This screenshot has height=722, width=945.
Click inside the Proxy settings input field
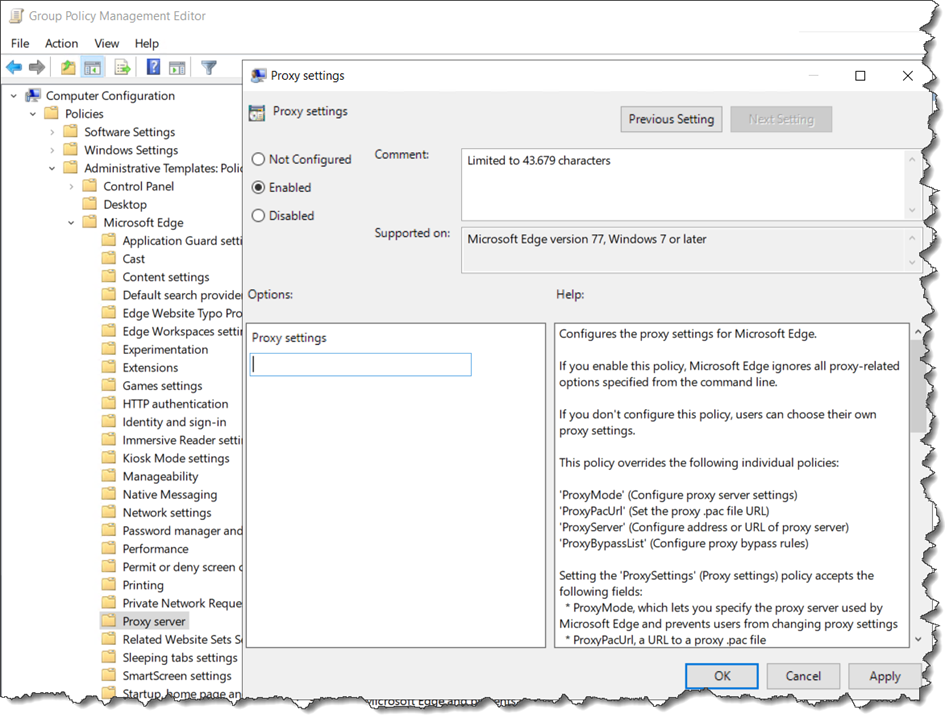(x=360, y=364)
